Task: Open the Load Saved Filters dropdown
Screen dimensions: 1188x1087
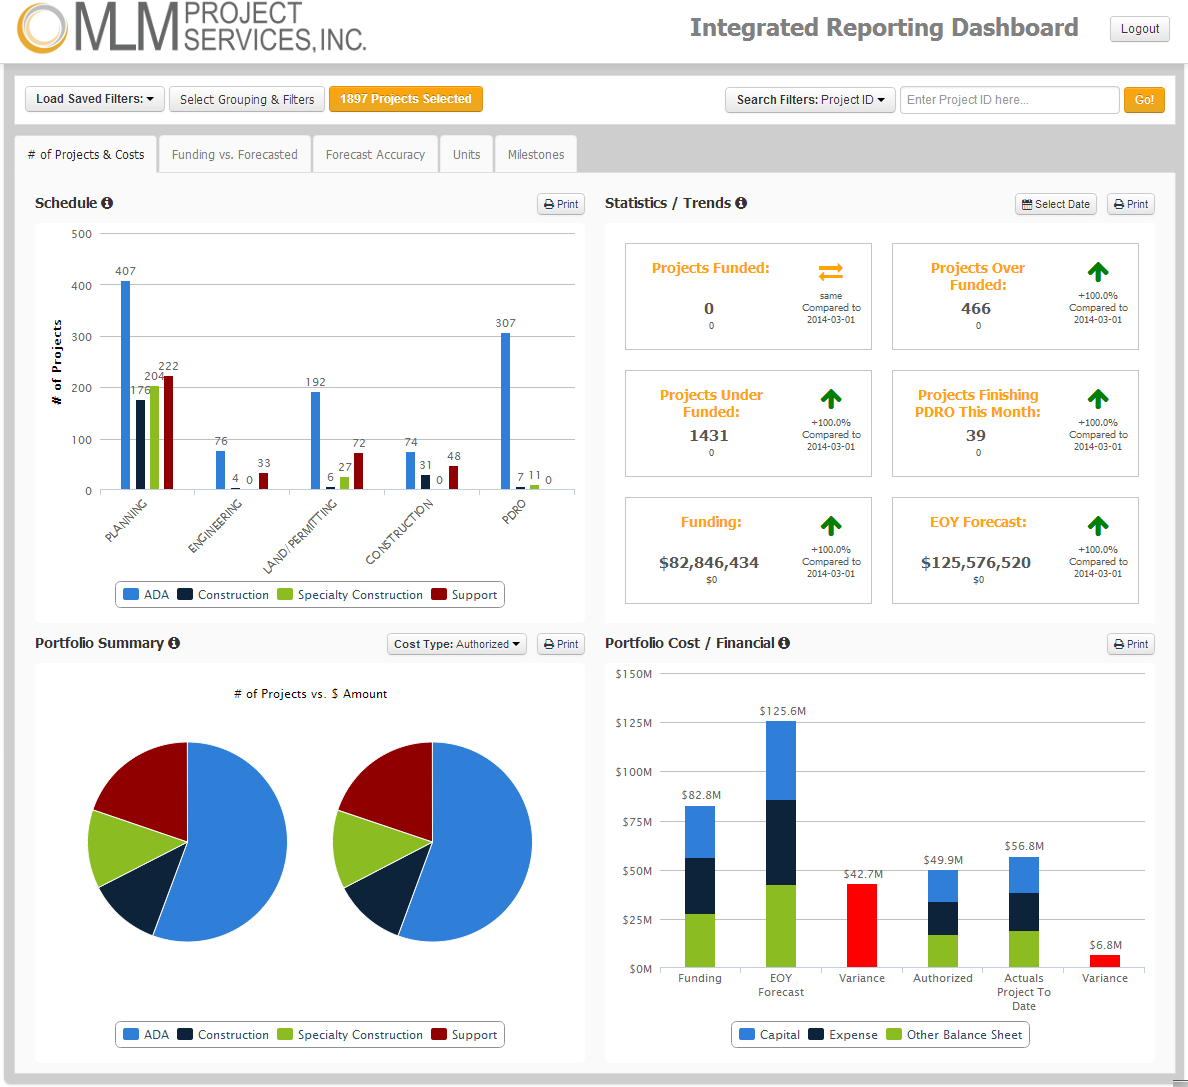Action: click(x=94, y=99)
